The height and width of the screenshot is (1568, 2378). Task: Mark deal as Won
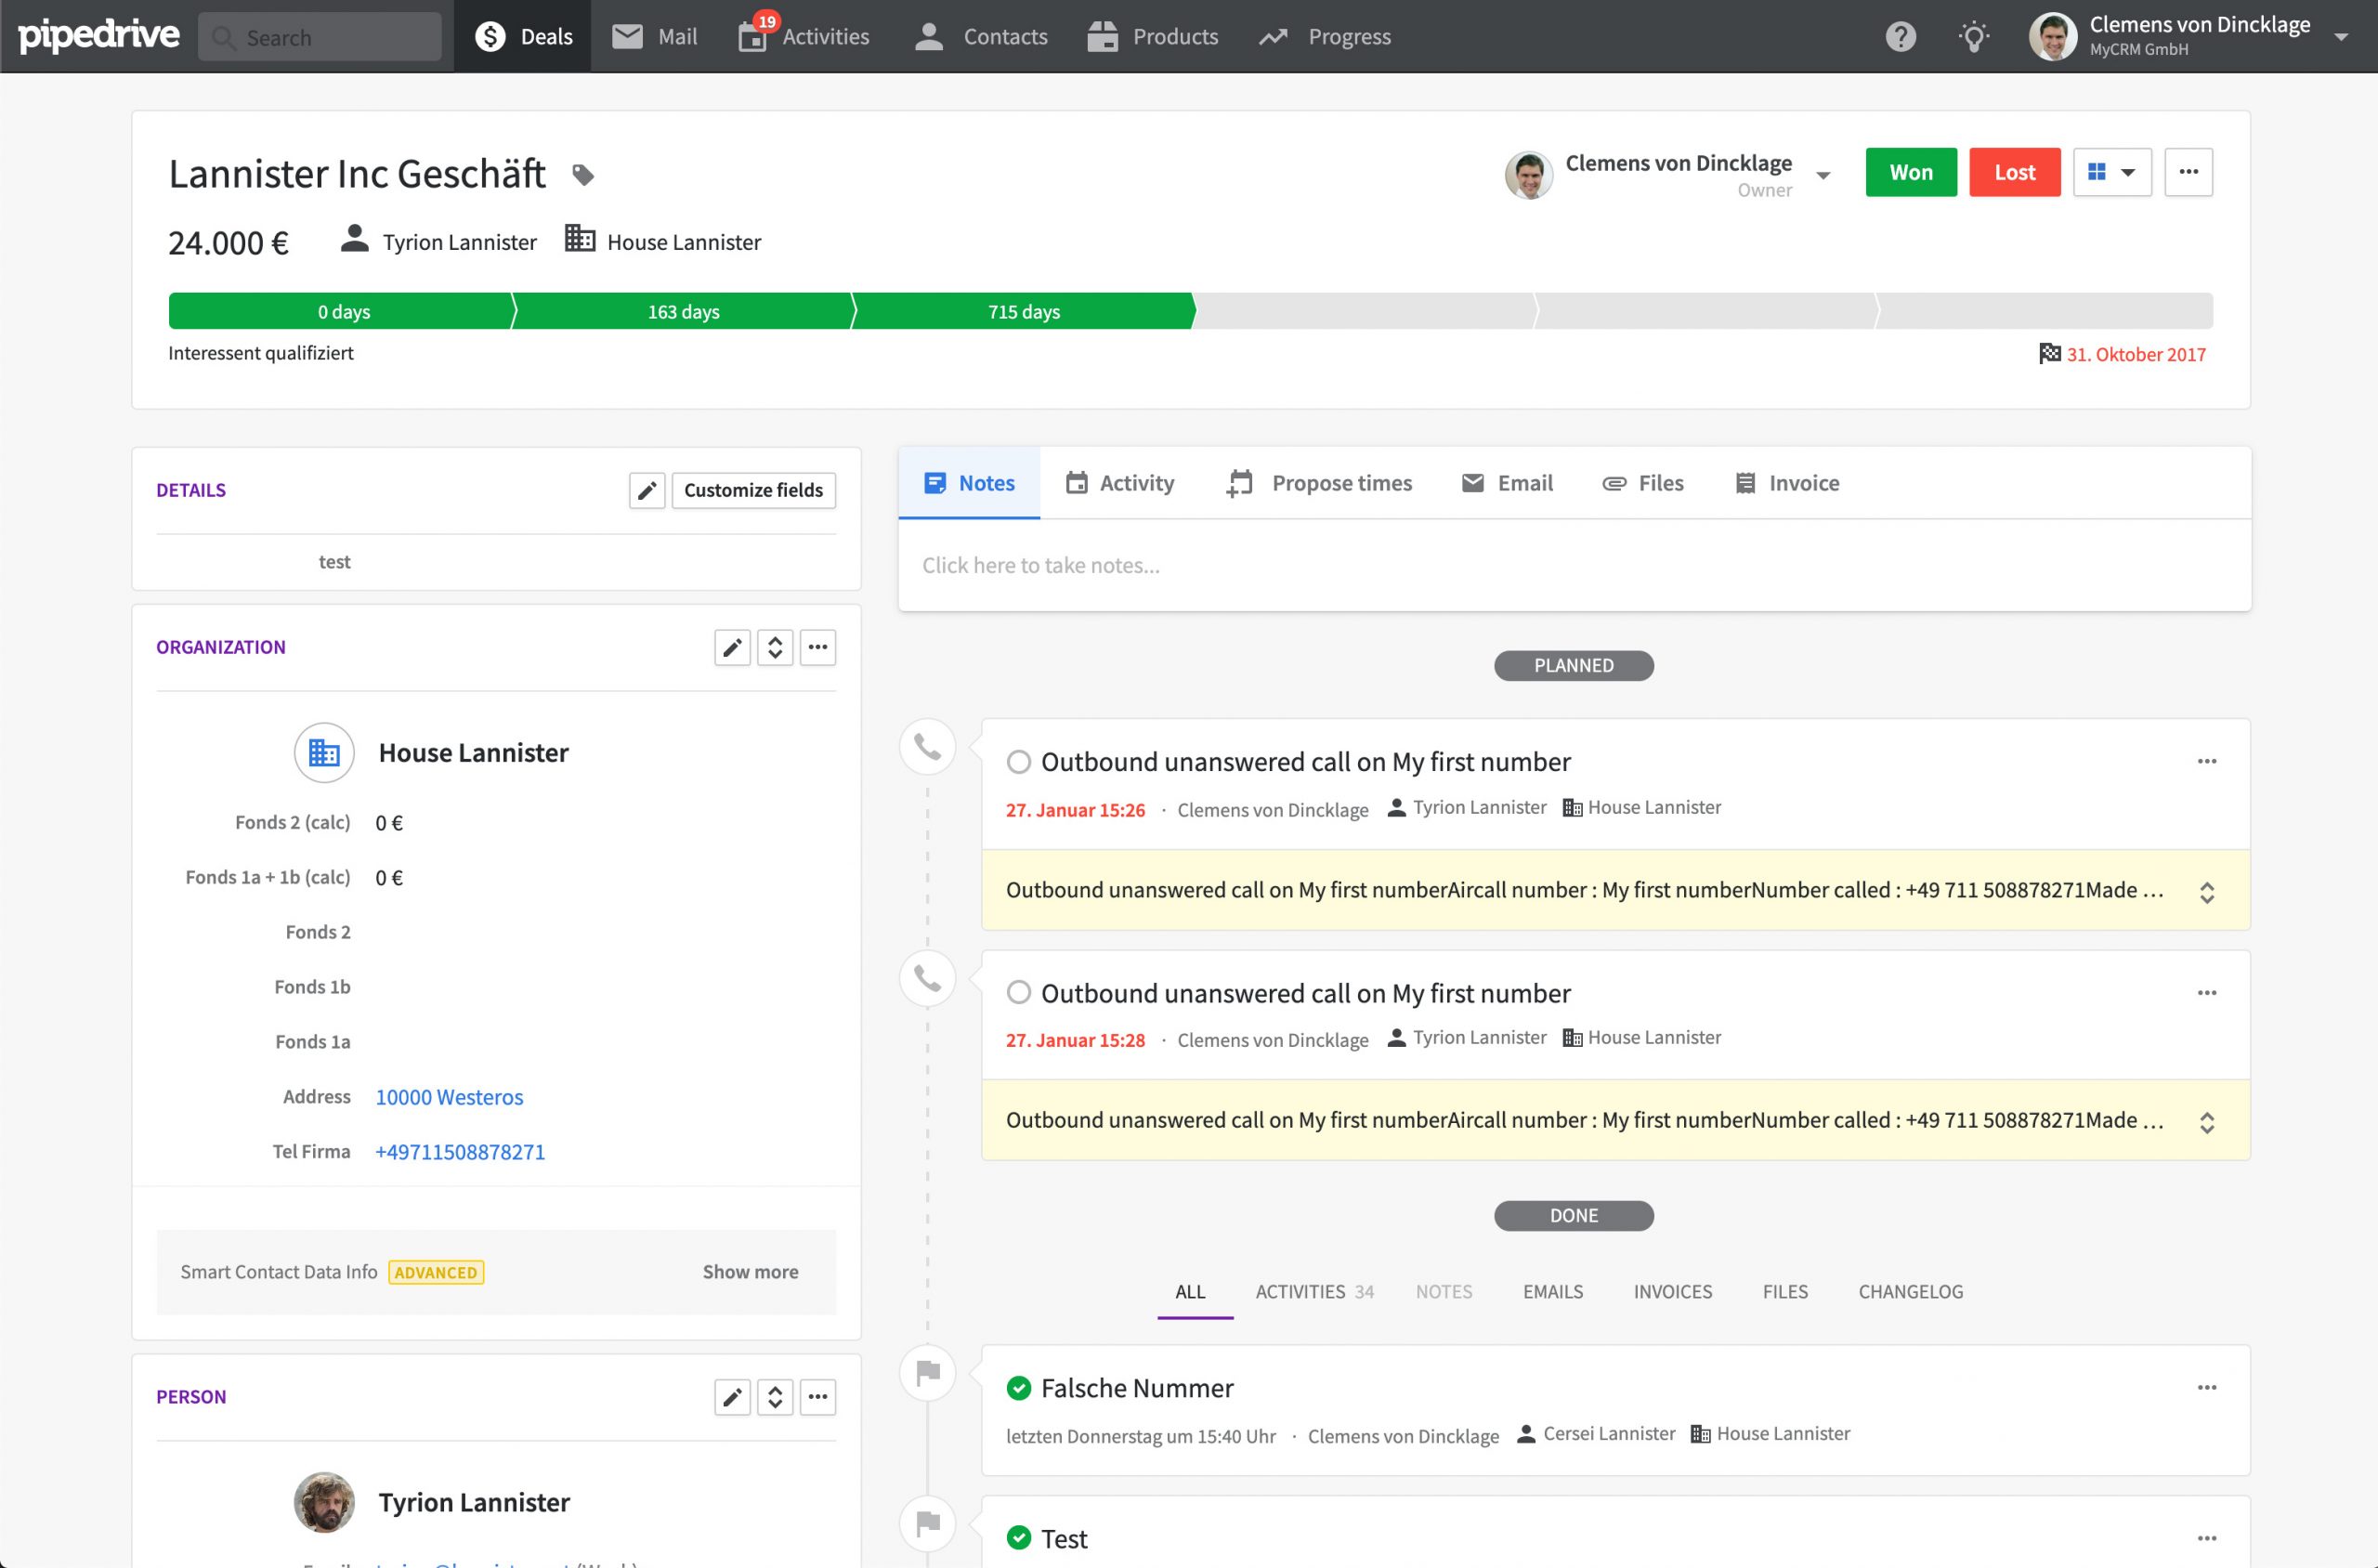click(1910, 172)
